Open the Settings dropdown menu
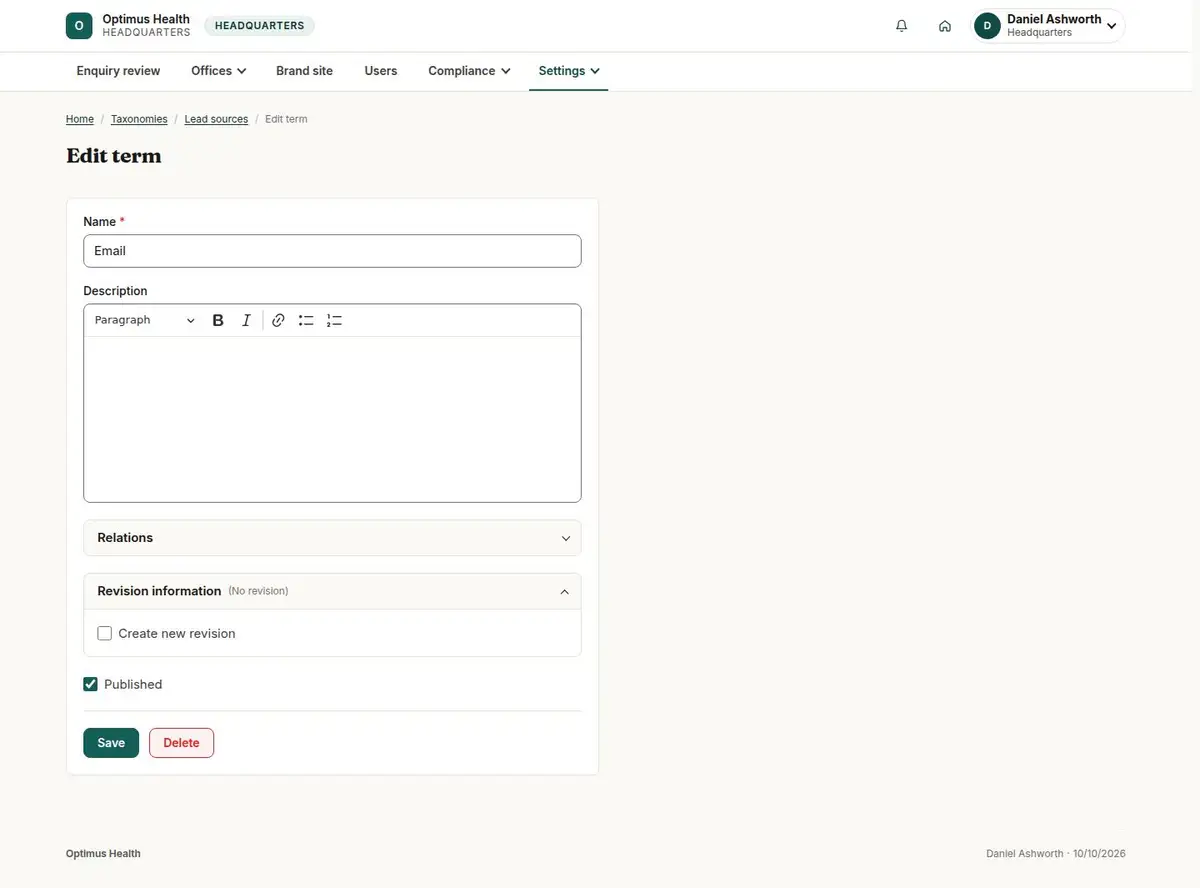 coord(569,71)
